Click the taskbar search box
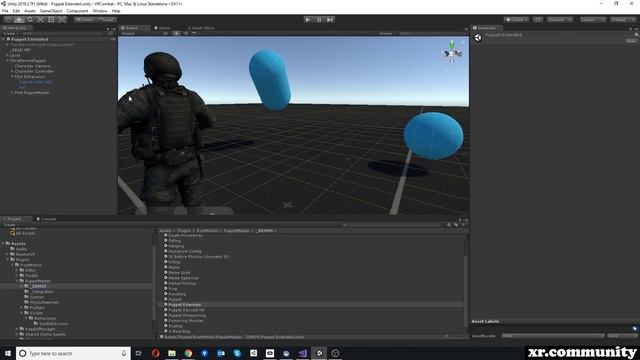The height and width of the screenshot is (360, 640). tap(73, 353)
